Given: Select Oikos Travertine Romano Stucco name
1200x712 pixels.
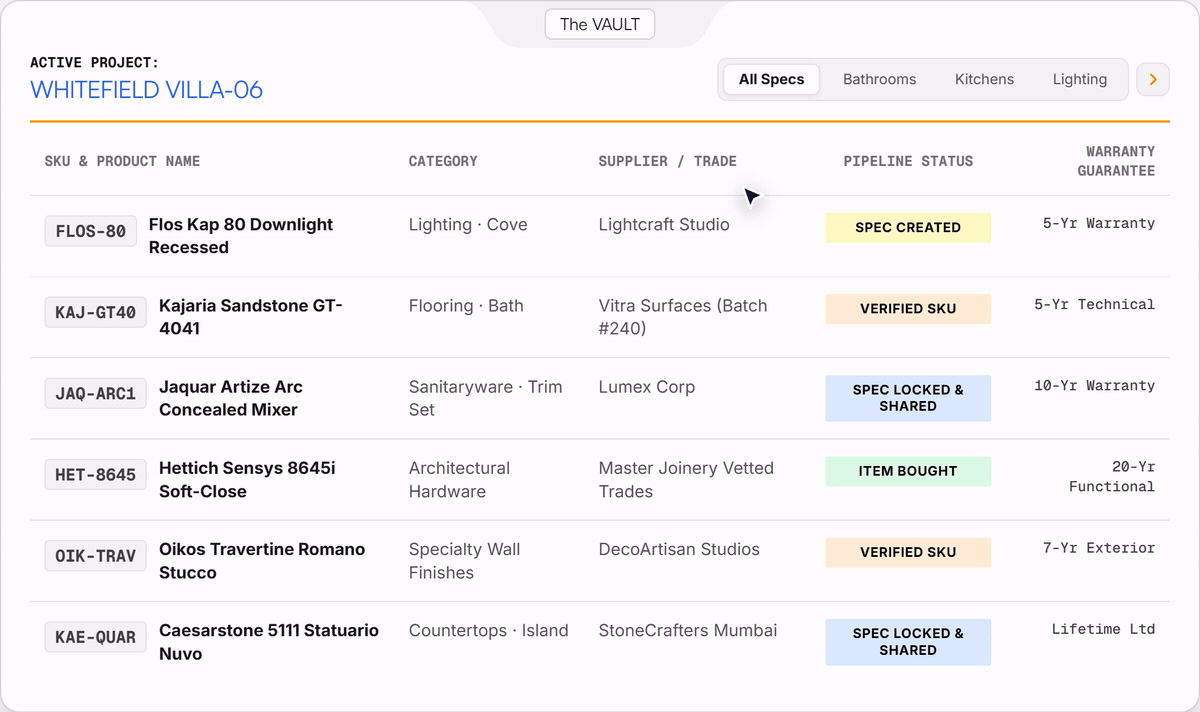Looking at the screenshot, I should (x=262, y=560).
